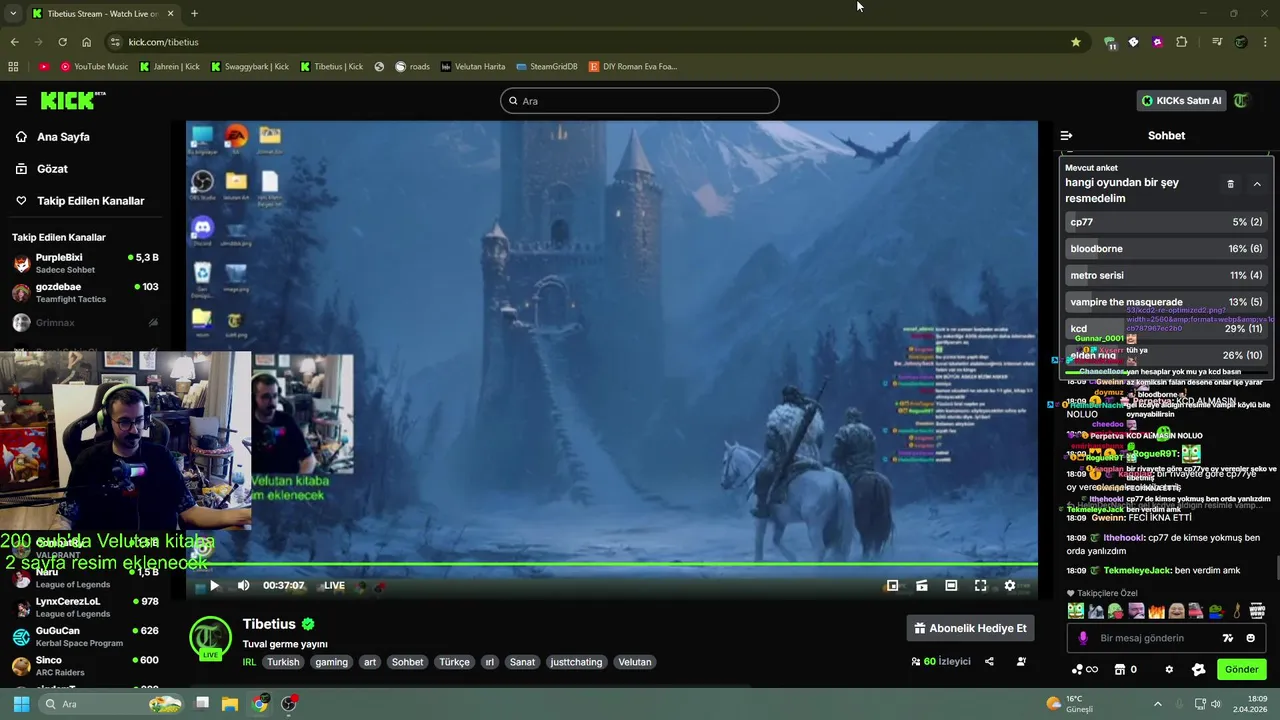Click the purple microphone icon in chat

1083,638
